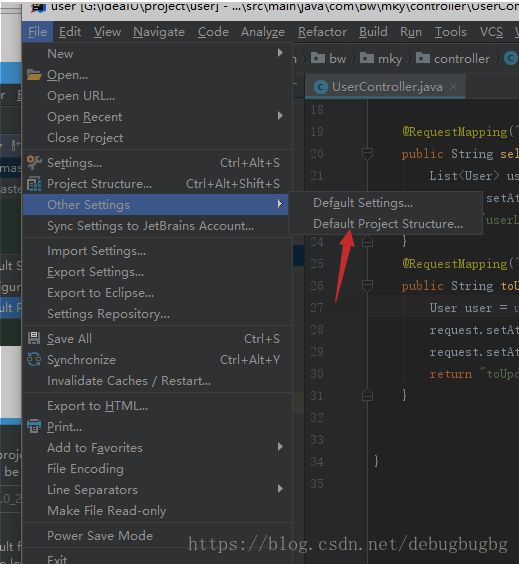Collapse the method fold marker at line 20
519x564 pixels.
[367, 154]
